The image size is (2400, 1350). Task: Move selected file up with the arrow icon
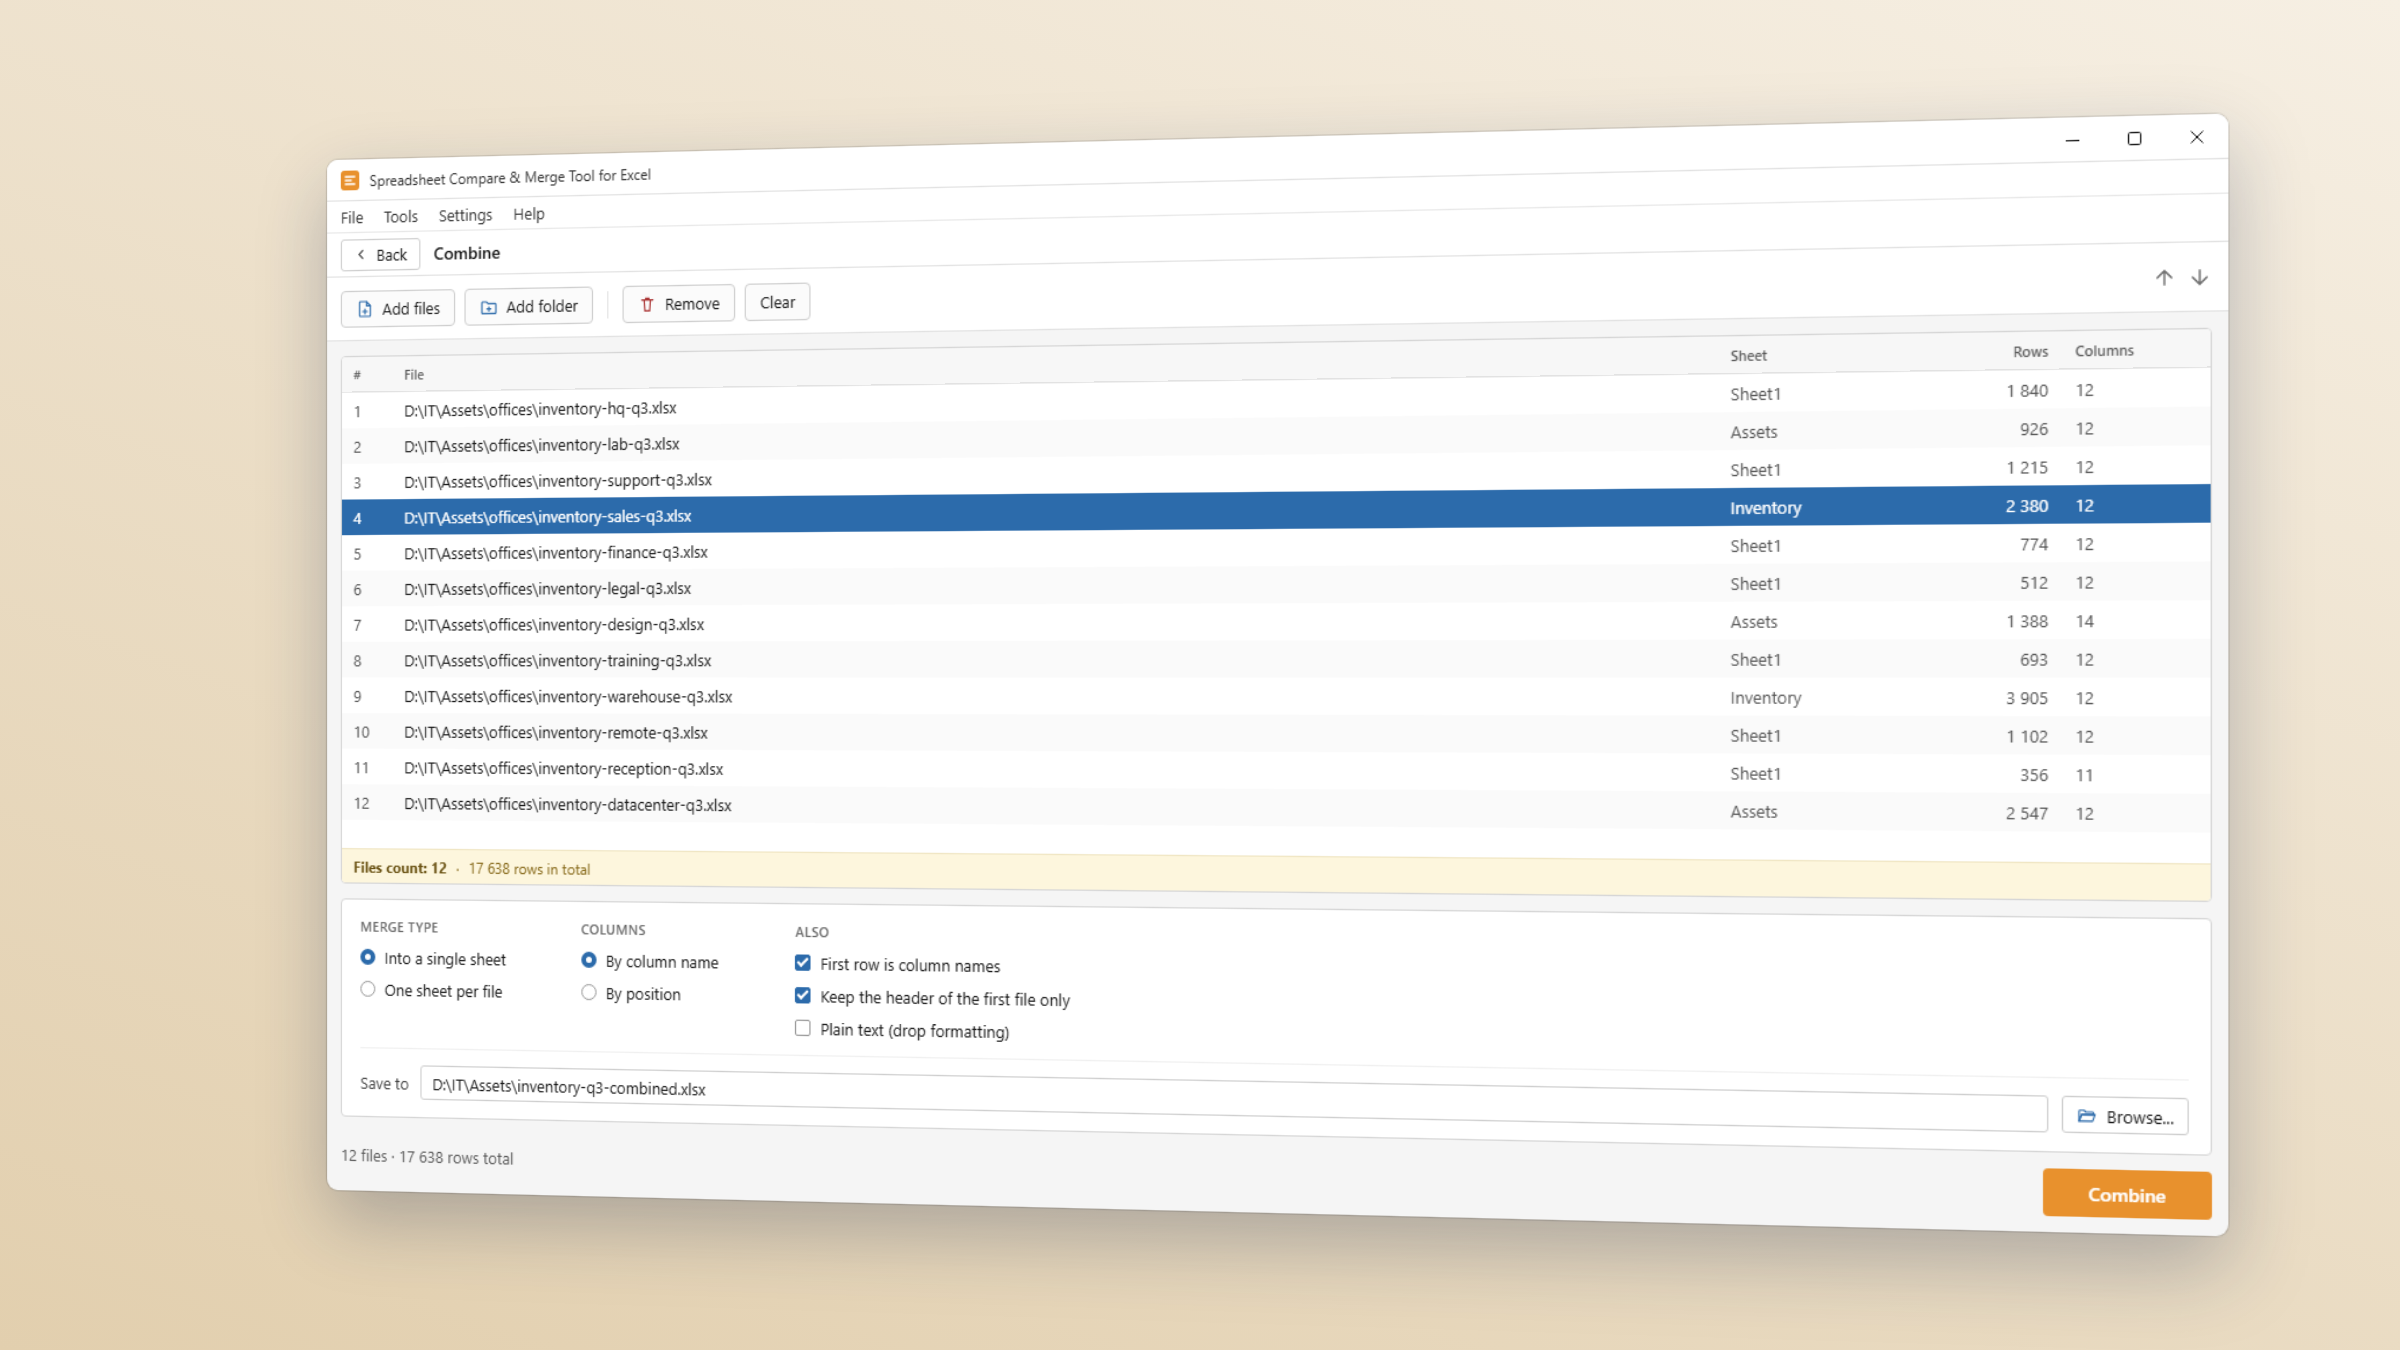pyautogui.click(x=2164, y=277)
